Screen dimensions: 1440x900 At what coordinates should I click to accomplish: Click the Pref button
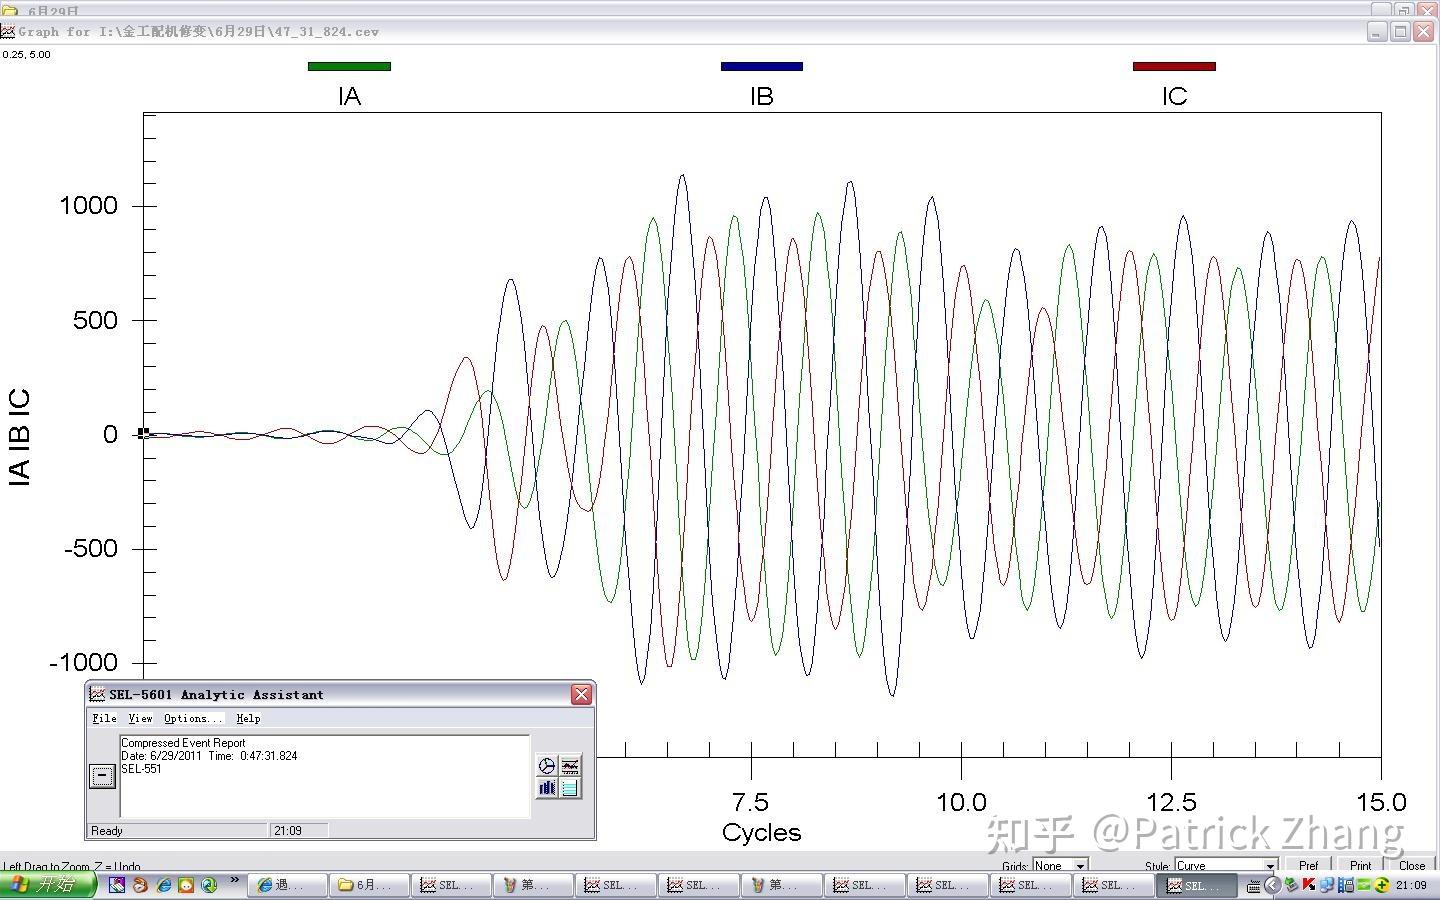(x=1308, y=866)
